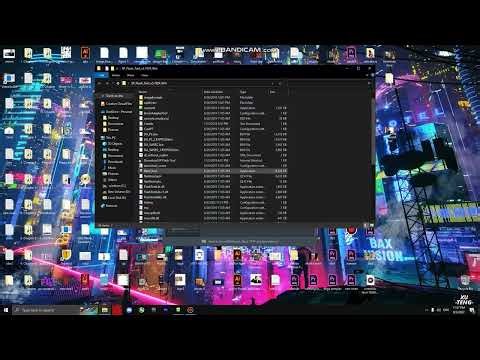
Task: Open the Windows Start menu
Action: click(x=6, y=310)
